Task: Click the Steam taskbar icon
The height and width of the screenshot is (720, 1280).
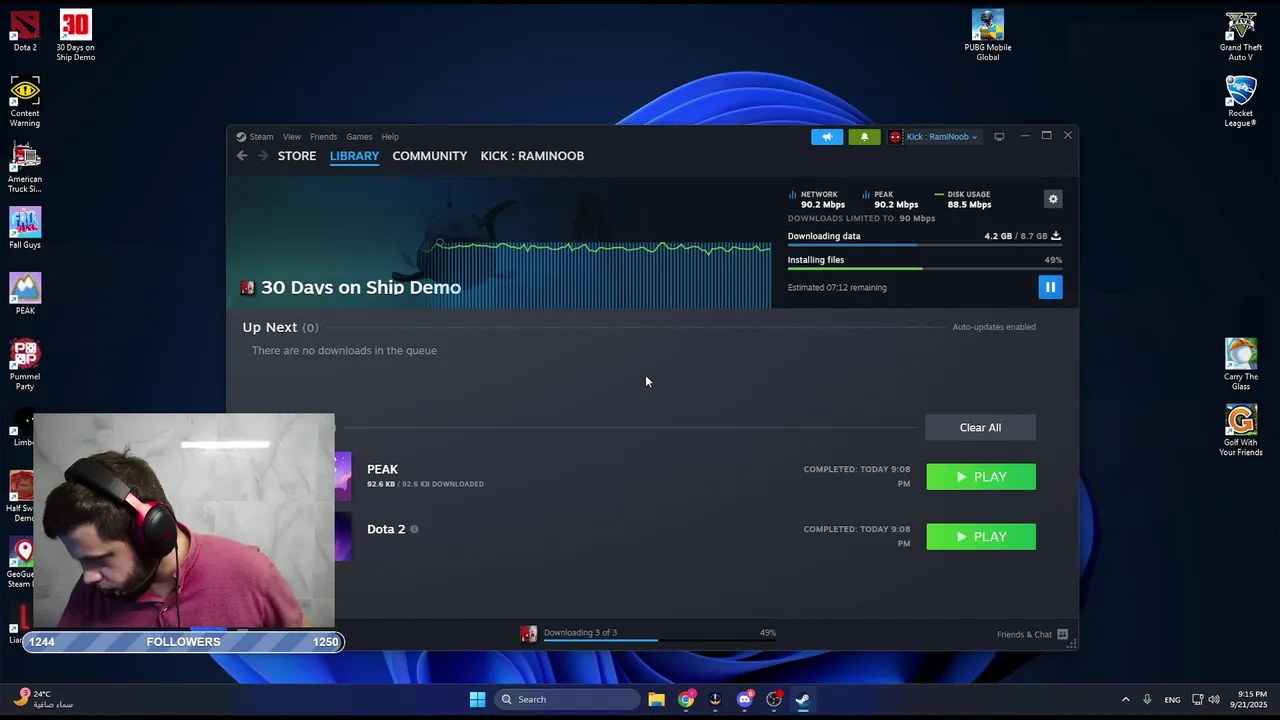Action: tap(802, 699)
